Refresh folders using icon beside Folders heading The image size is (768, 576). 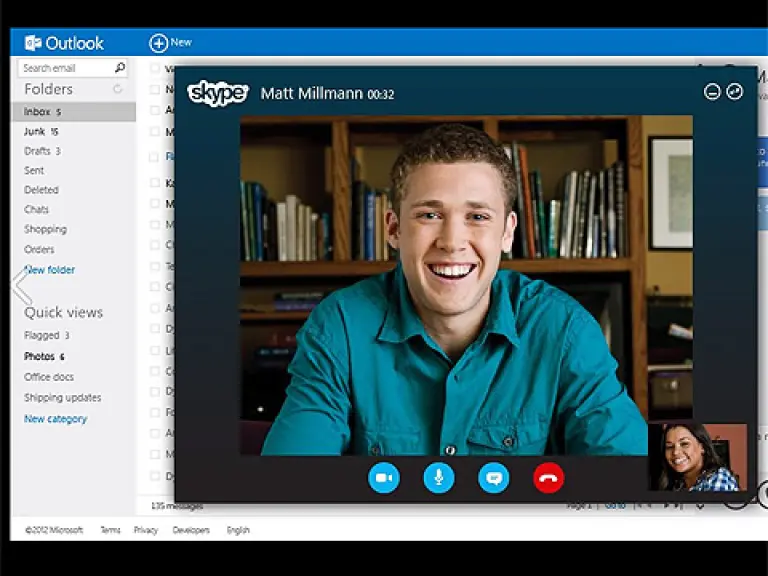(118, 90)
